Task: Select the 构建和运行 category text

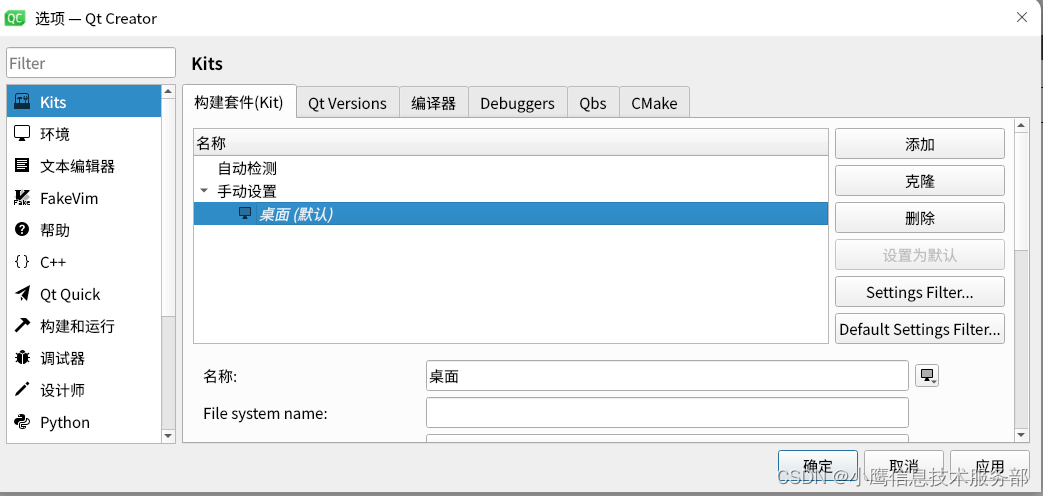Action: tap(78, 326)
